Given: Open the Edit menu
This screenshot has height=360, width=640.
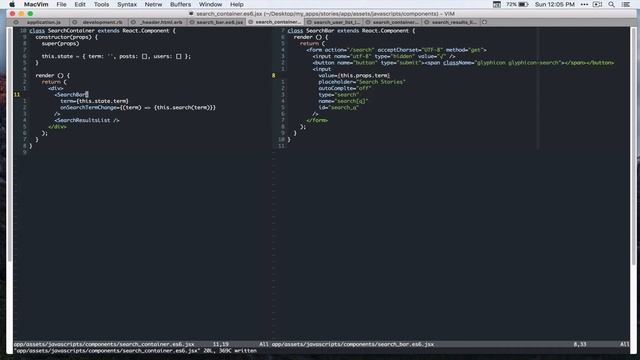Looking at the screenshot, I should [80, 4].
